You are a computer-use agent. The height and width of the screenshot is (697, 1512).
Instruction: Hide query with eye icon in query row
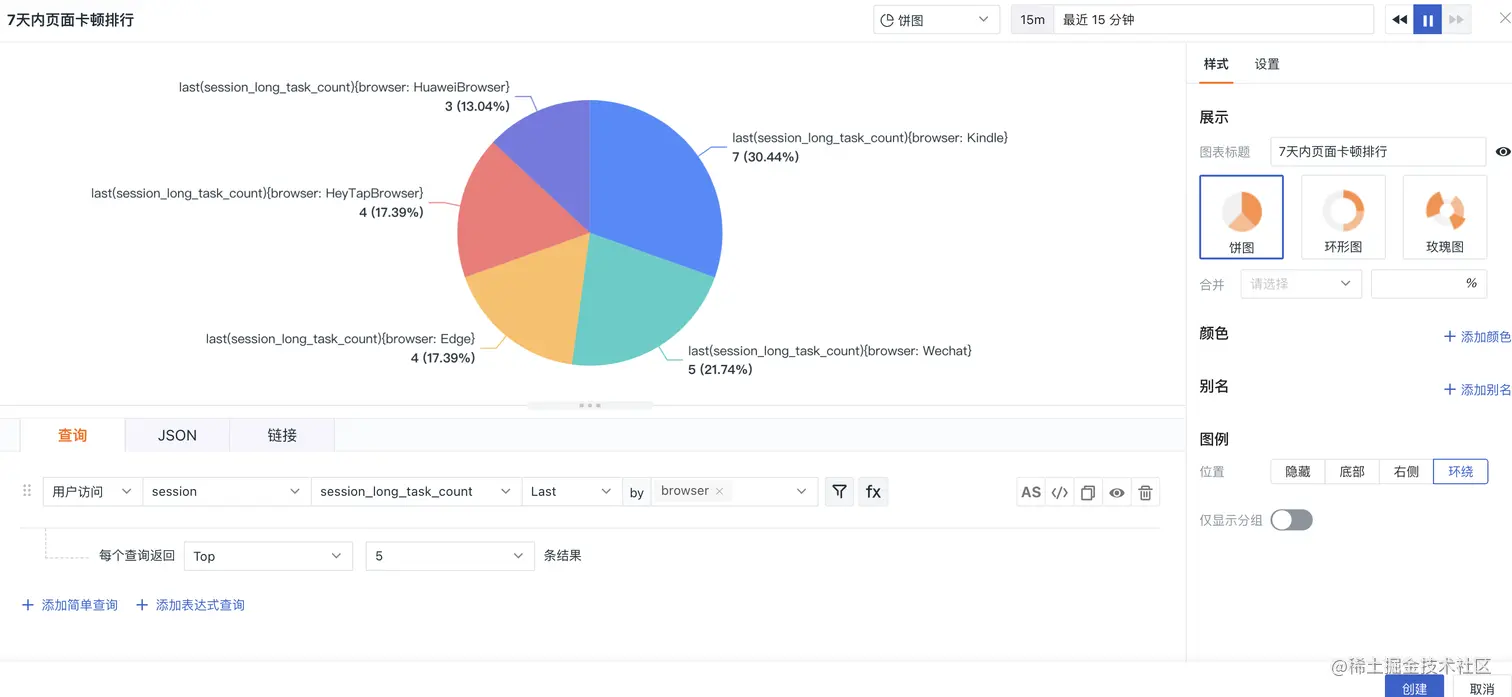coord(1117,492)
